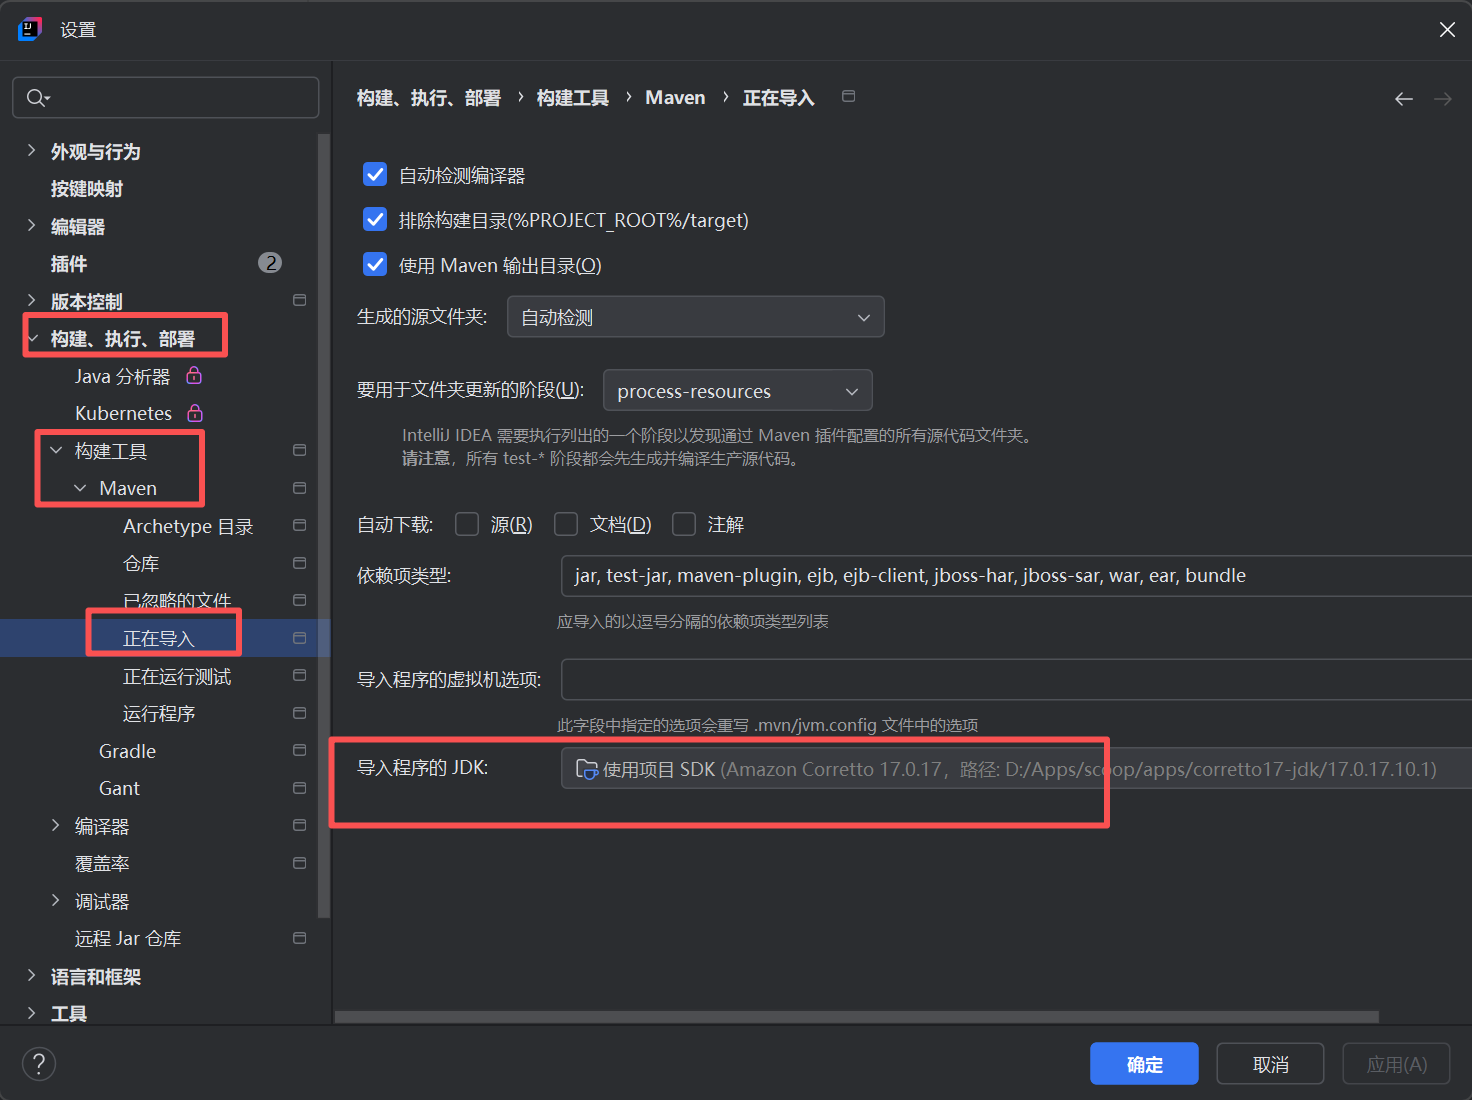Expand 语言和框架 tree node

31,975
